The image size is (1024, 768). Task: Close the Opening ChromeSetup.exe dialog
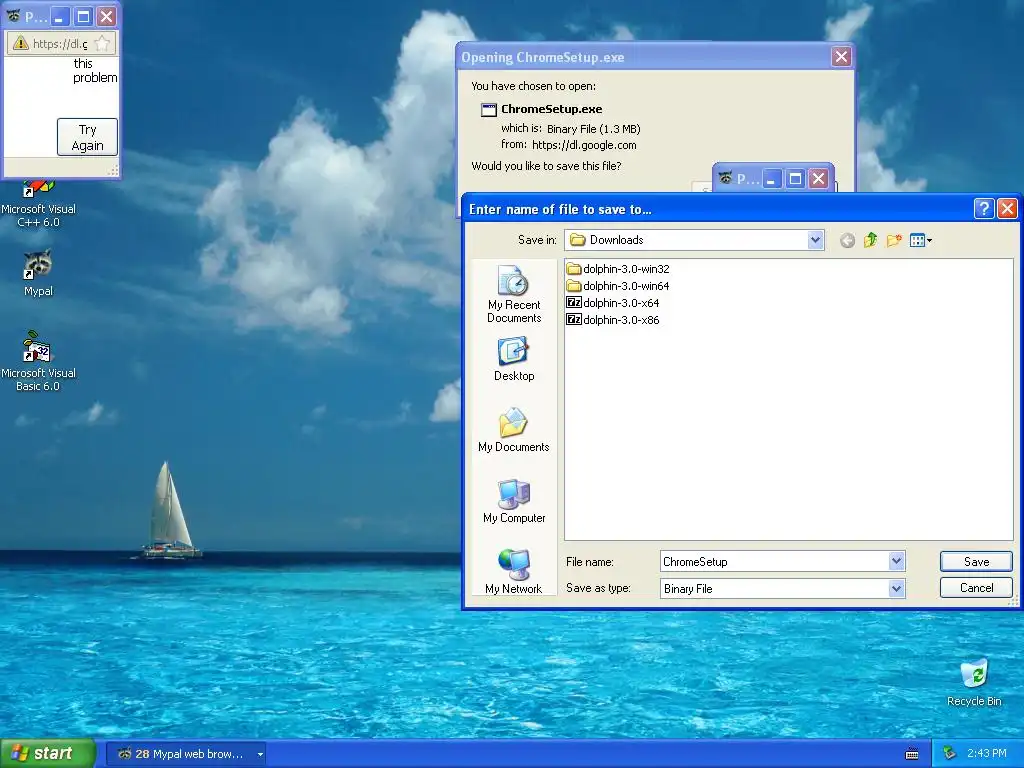click(841, 57)
